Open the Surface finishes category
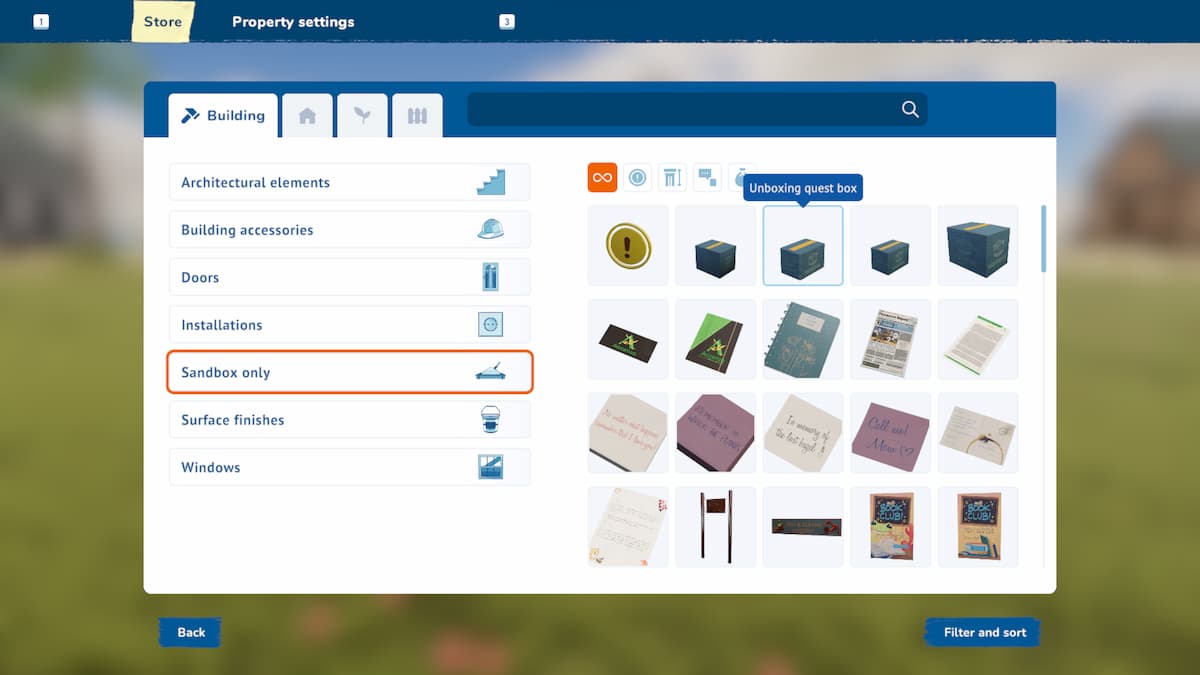1200x675 pixels. (349, 420)
